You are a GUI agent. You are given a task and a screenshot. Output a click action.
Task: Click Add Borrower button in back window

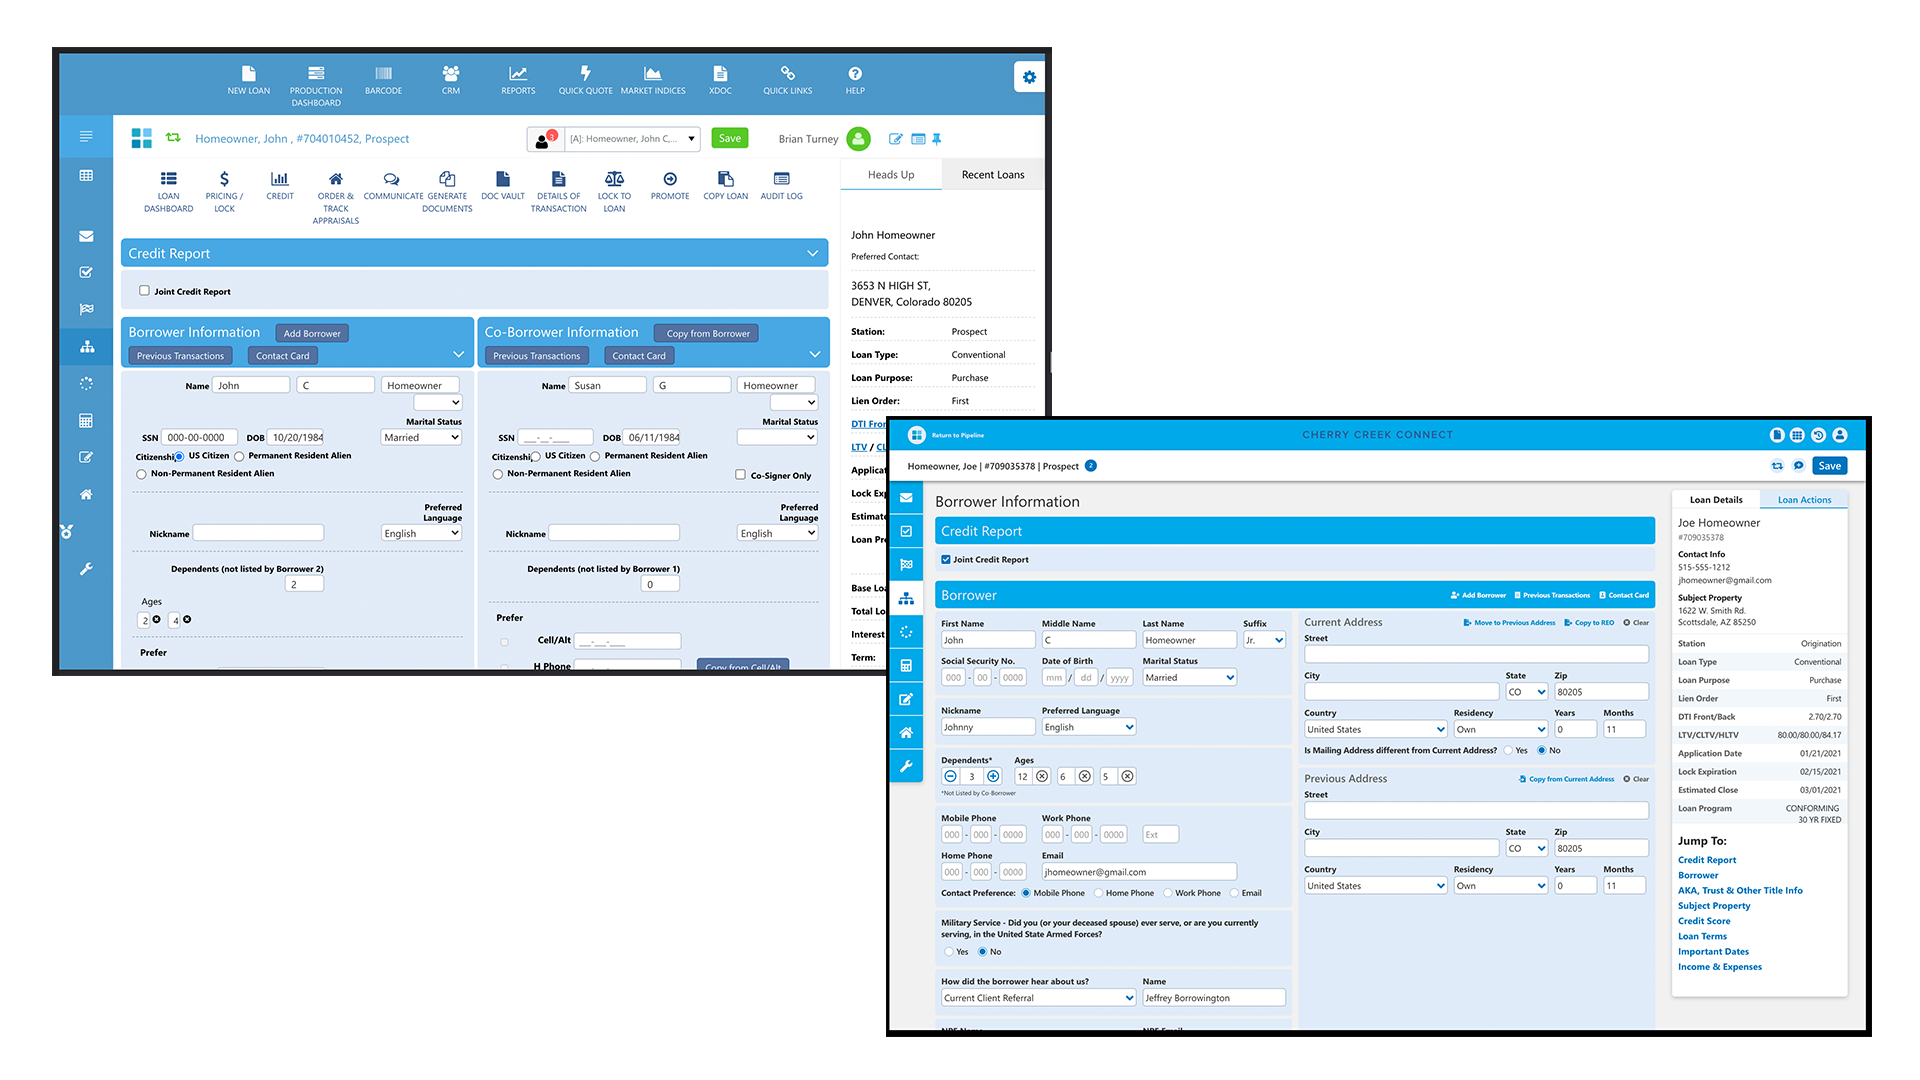312,333
